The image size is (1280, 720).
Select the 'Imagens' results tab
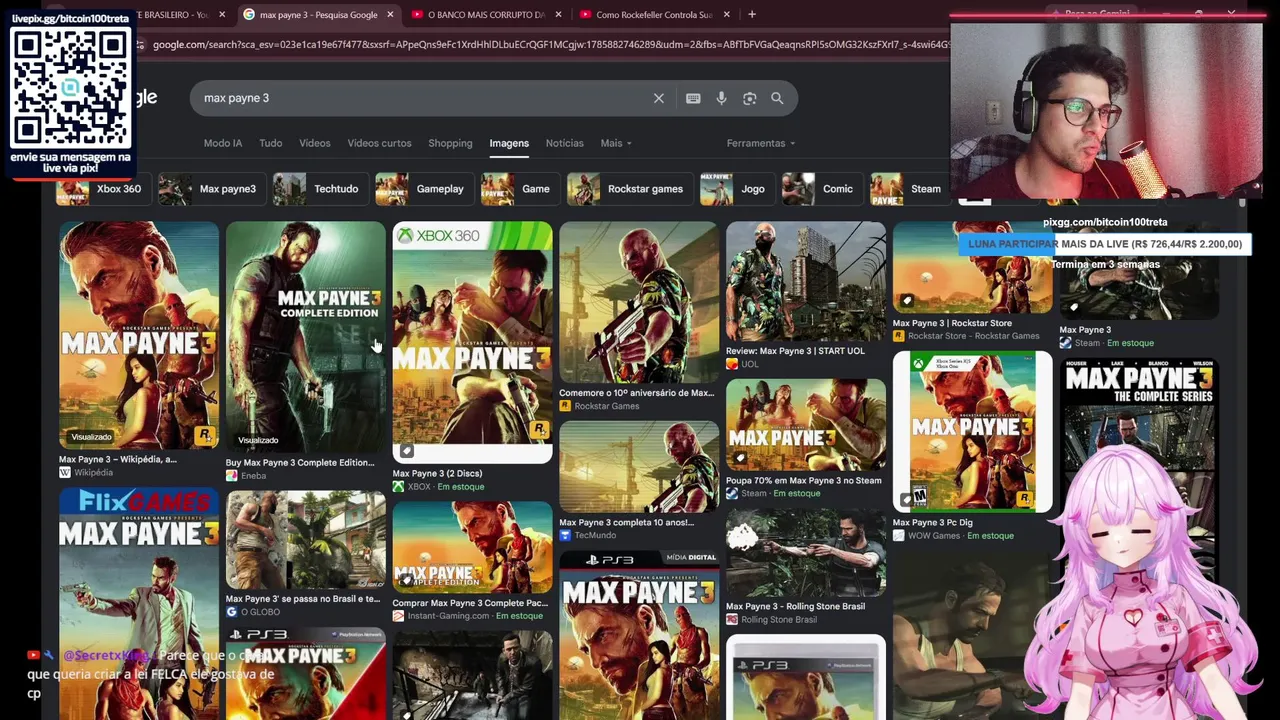click(x=509, y=143)
